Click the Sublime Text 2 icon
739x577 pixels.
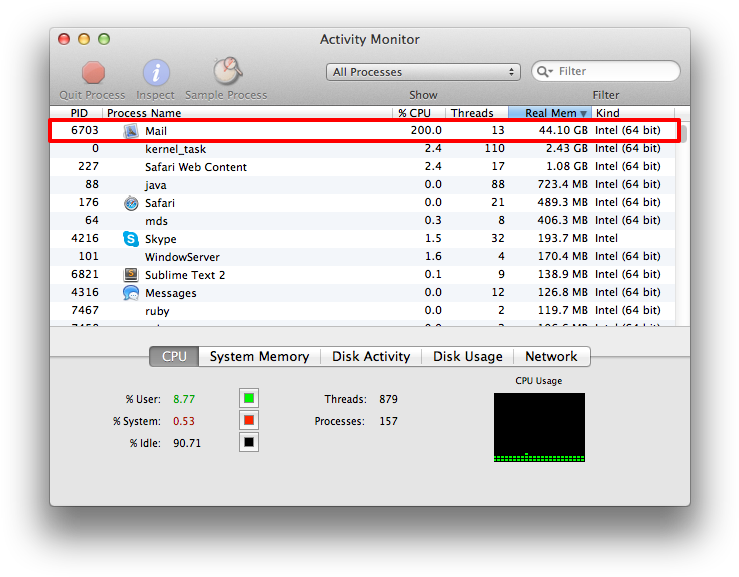pos(131,274)
